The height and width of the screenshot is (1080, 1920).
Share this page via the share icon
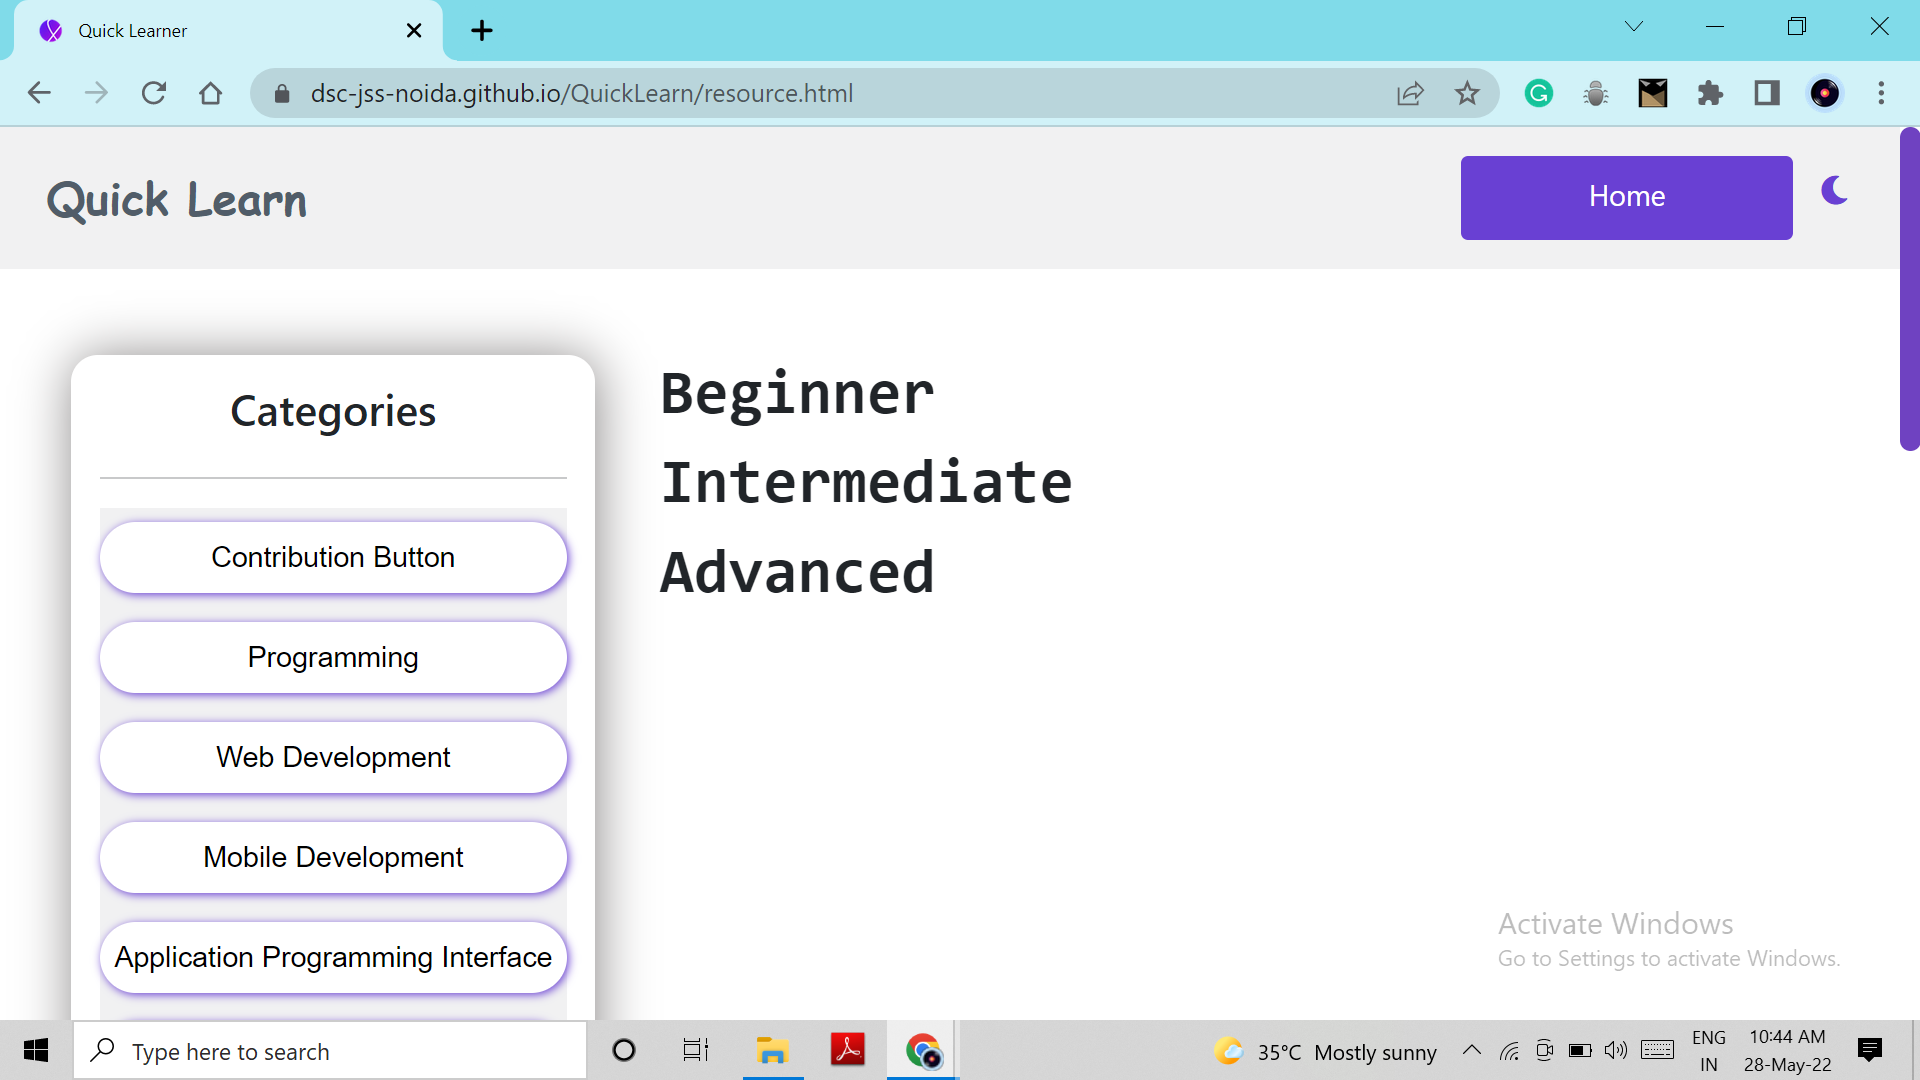click(x=1410, y=93)
